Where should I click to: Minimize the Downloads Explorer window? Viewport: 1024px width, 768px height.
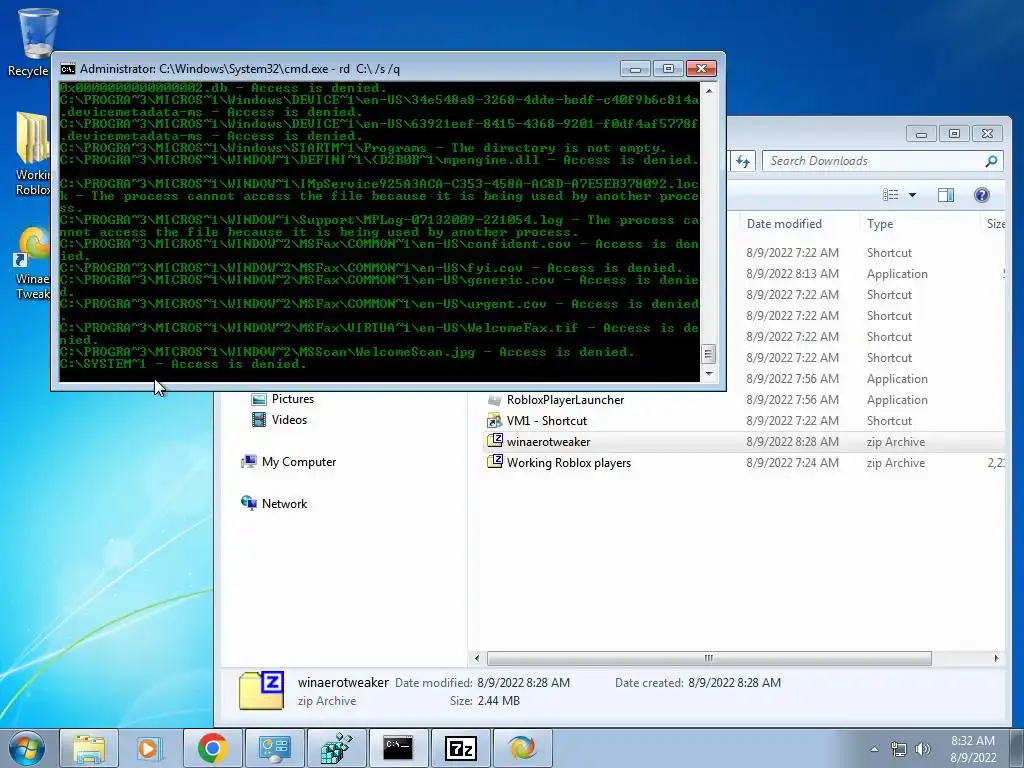pos(921,134)
